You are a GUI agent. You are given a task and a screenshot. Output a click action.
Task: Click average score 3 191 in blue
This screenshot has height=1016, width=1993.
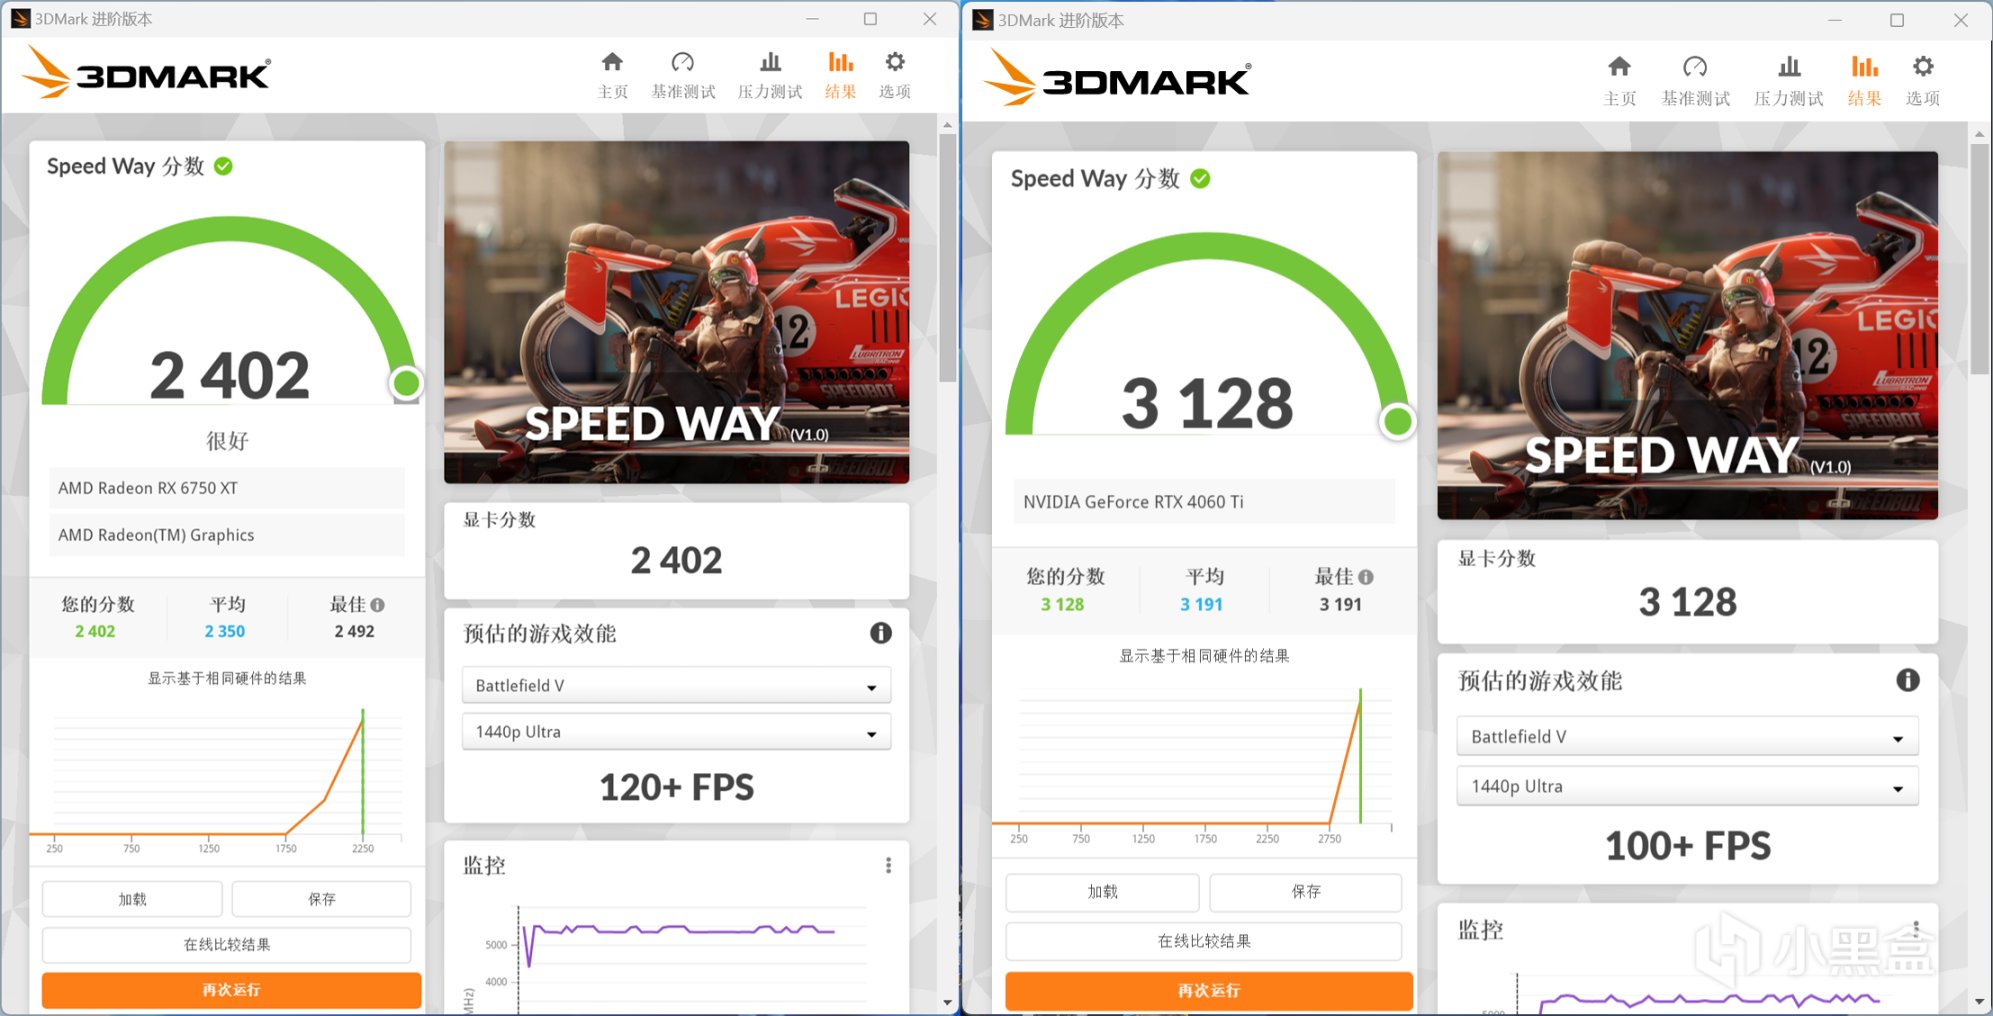click(x=1201, y=605)
